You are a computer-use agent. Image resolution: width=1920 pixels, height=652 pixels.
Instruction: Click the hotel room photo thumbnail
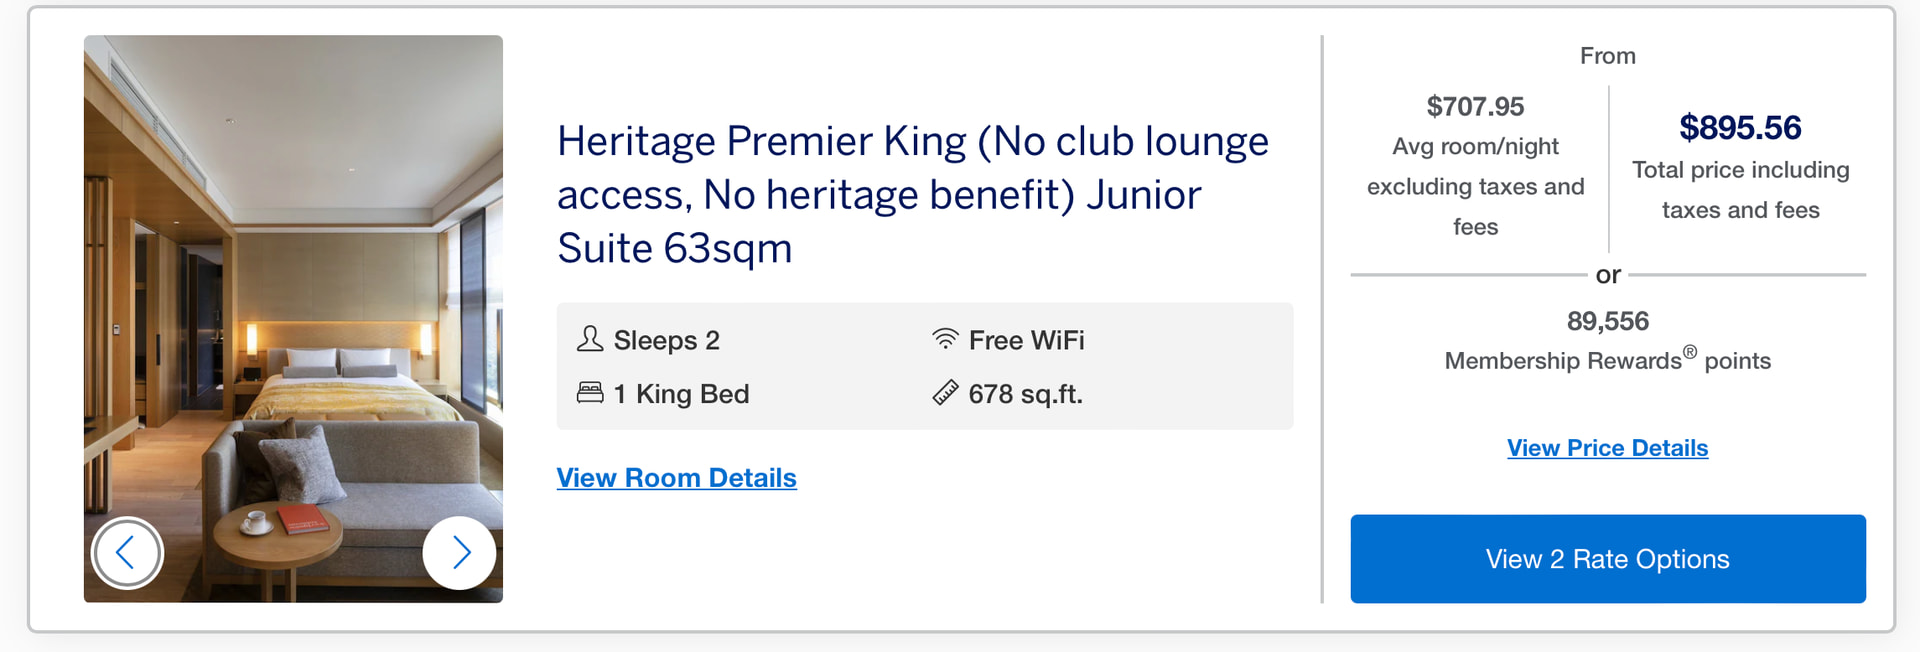tap(293, 300)
